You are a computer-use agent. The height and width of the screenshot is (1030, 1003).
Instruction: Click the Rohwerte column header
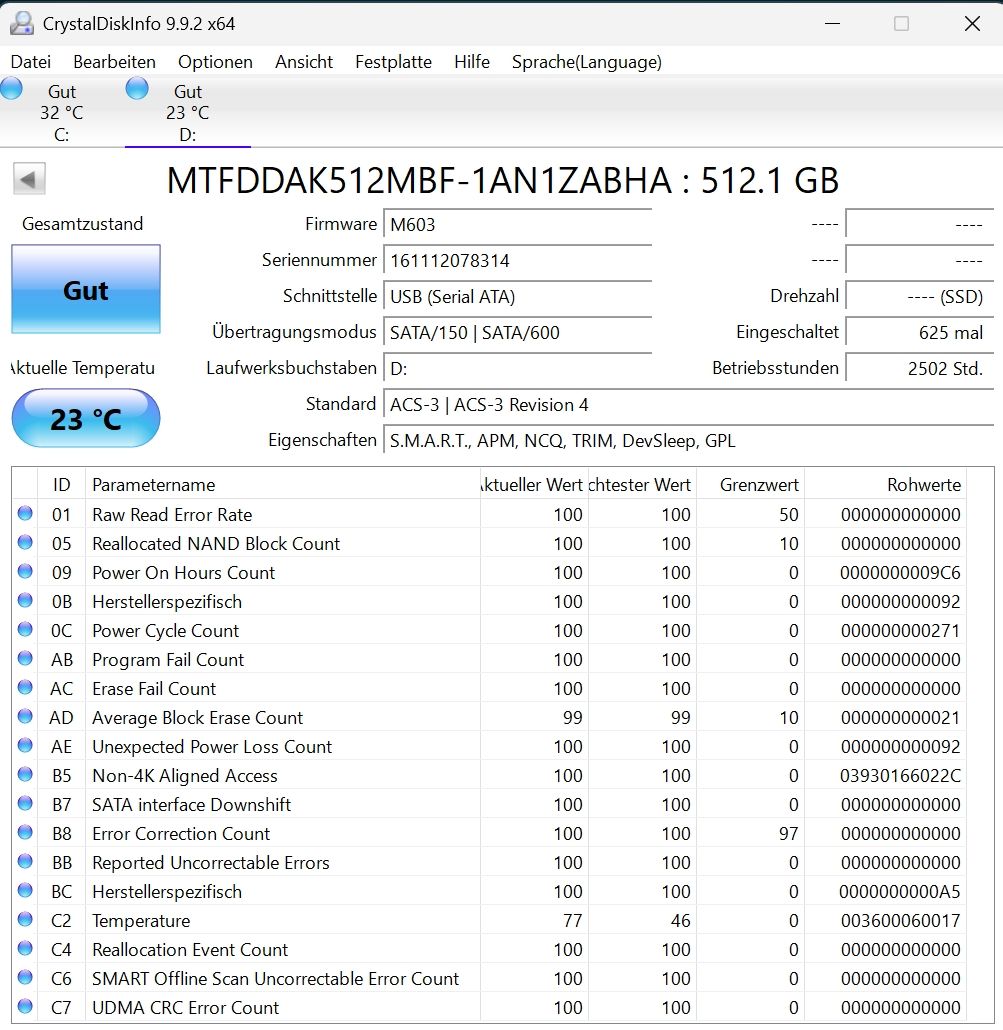pos(885,485)
